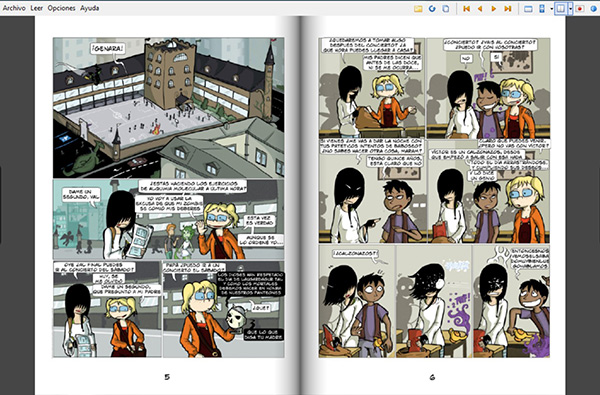Toggle the double-page view button
The image size is (600, 395).
[561, 8]
